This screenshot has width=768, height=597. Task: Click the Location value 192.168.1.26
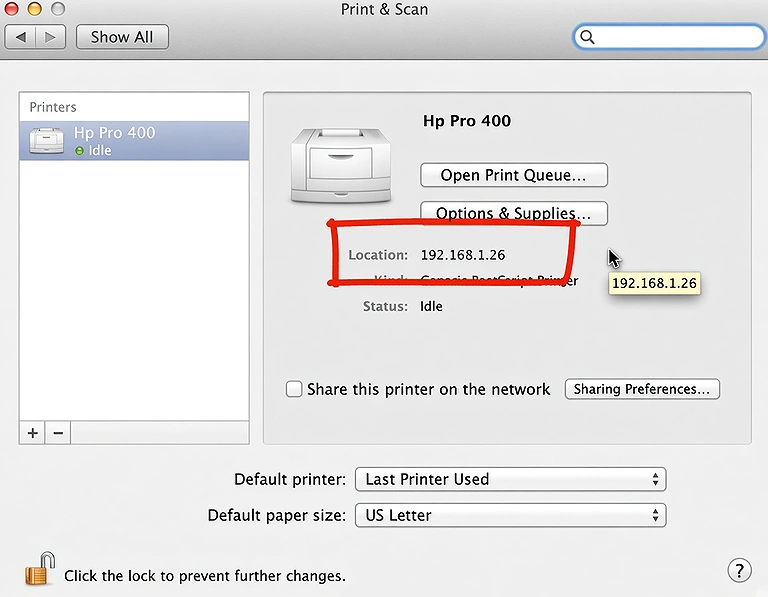[x=463, y=255]
